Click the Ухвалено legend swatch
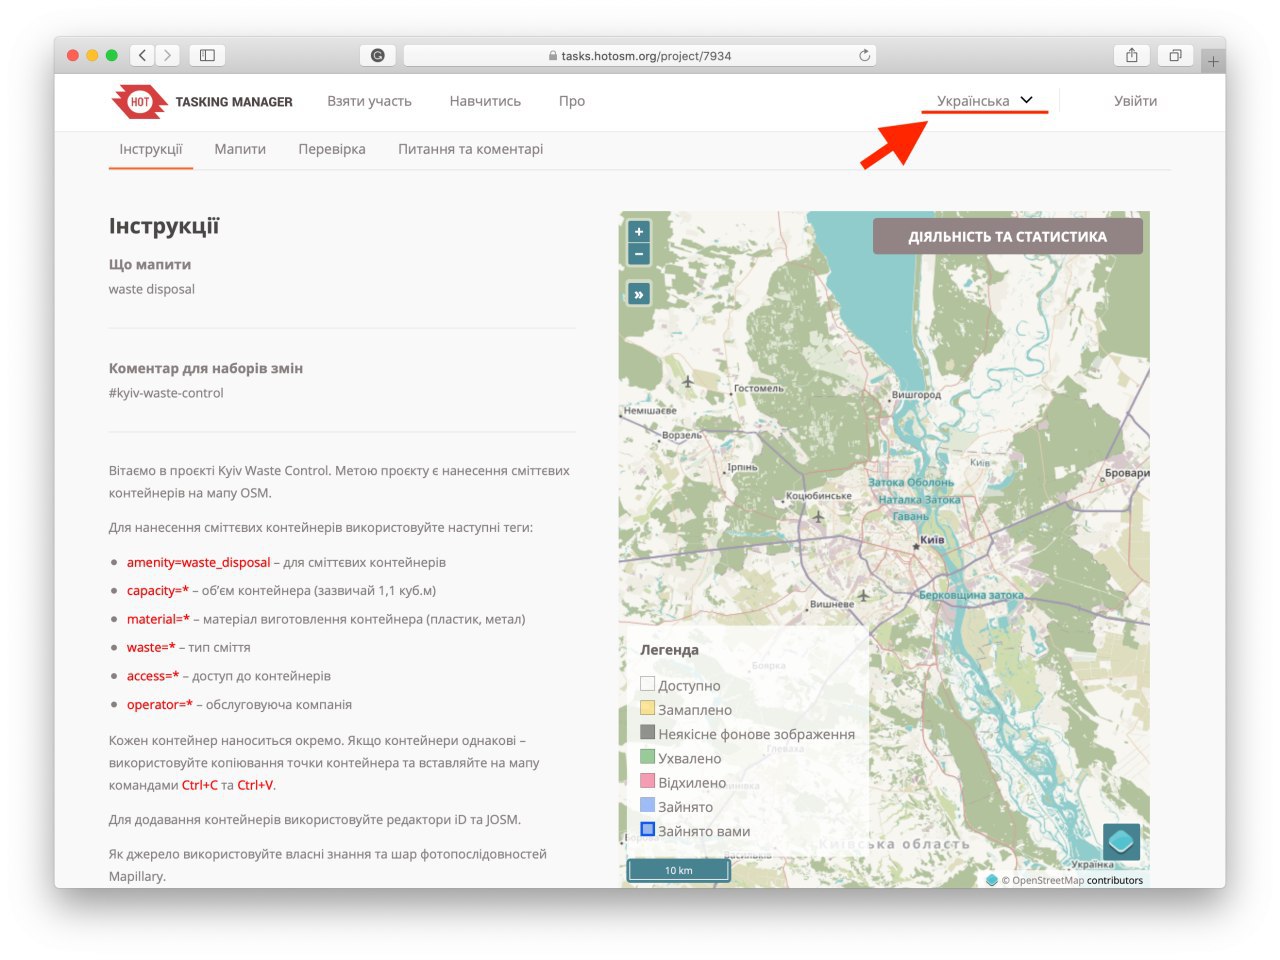 pos(647,757)
